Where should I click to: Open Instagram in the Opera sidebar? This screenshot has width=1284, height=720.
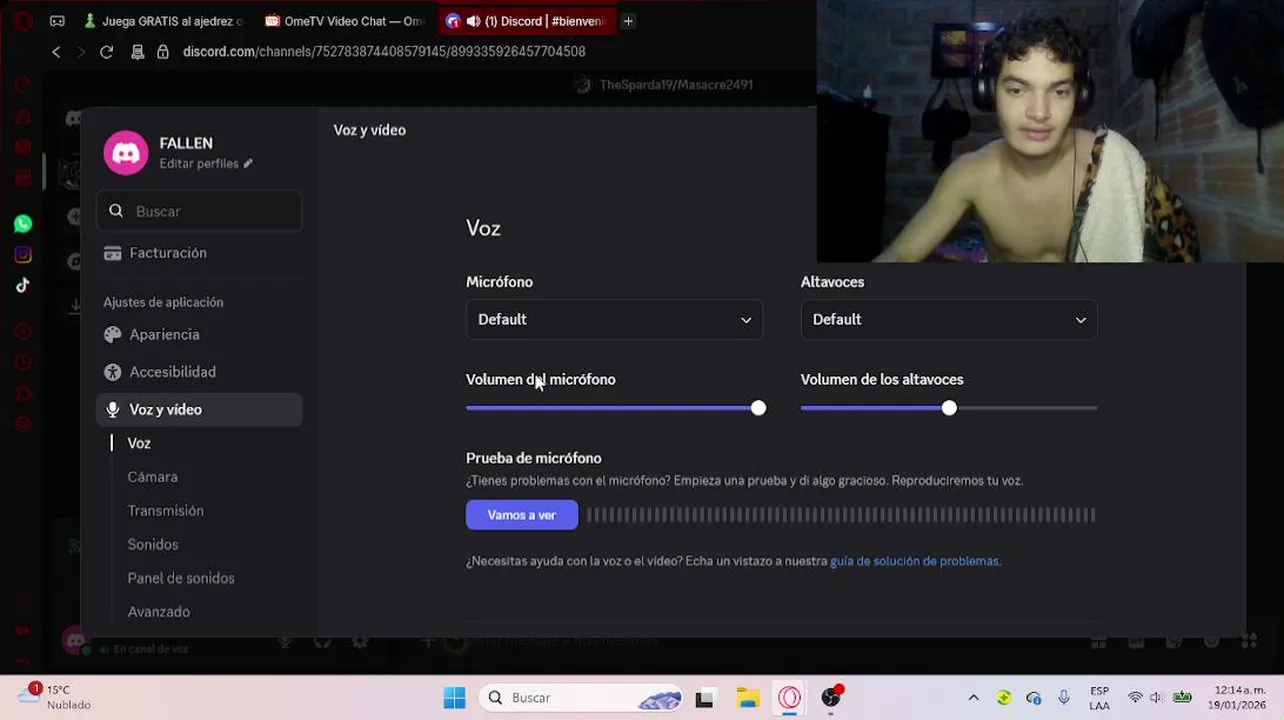coord(23,255)
